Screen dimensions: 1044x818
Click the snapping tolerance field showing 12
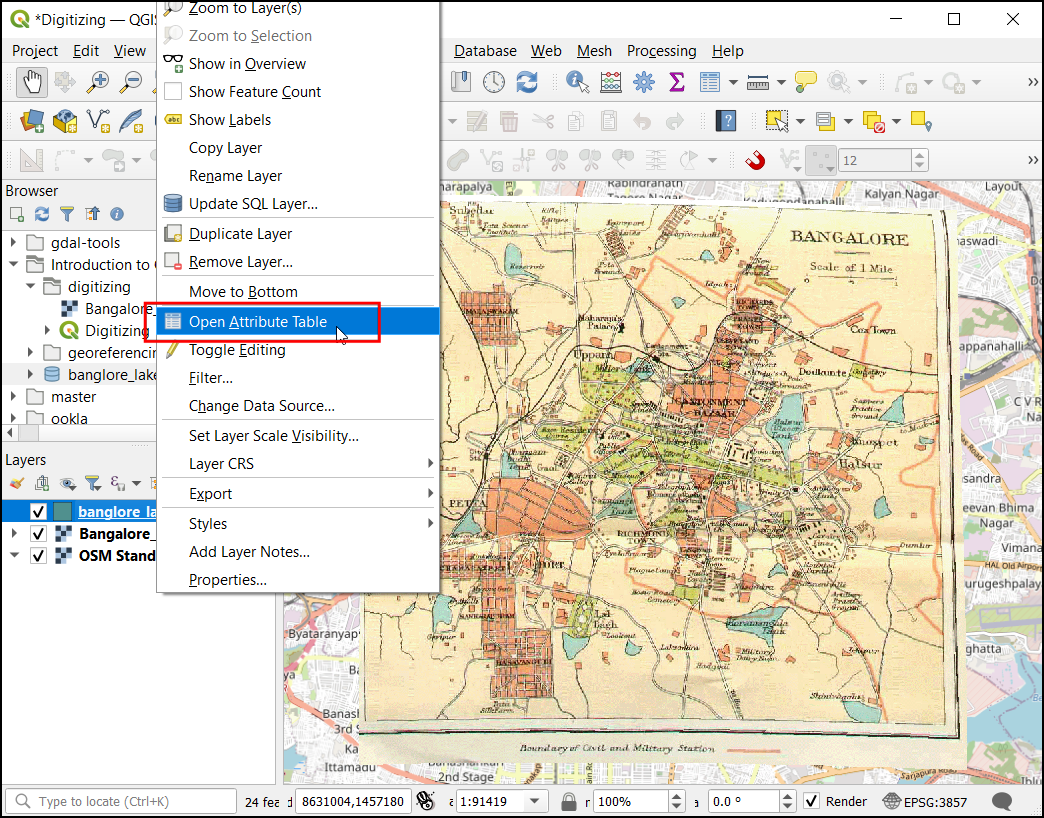[x=875, y=160]
